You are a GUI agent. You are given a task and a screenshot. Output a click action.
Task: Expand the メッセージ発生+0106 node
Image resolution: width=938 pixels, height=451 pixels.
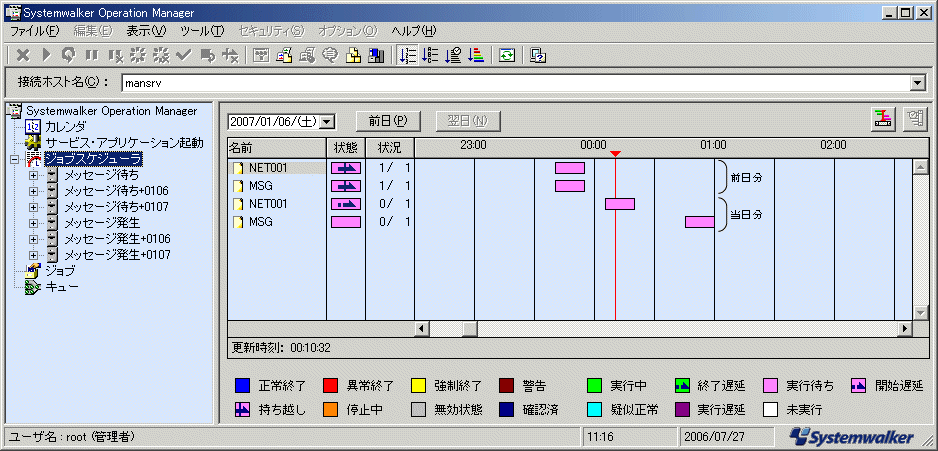34,239
